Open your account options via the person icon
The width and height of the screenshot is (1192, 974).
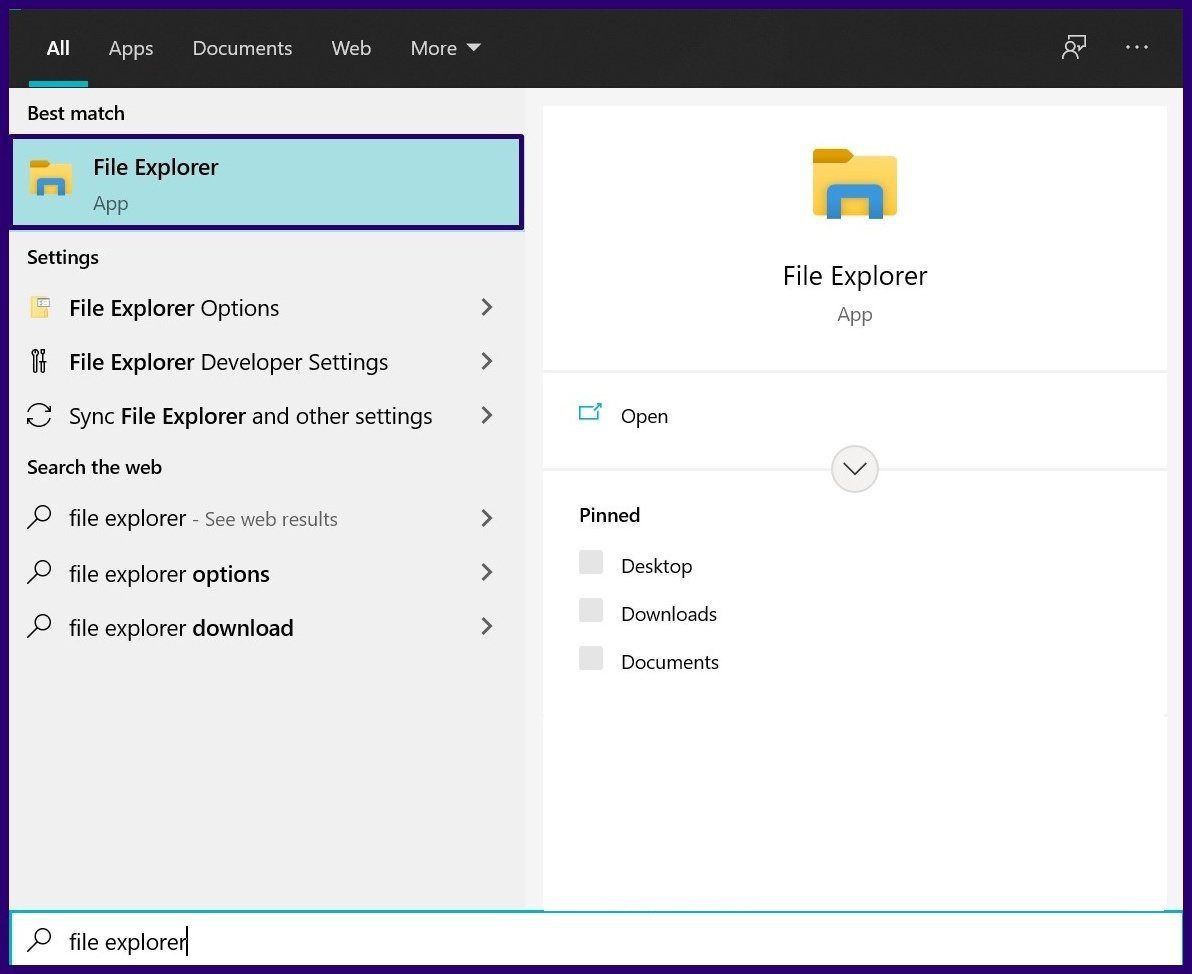click(x=1073, y=47)
